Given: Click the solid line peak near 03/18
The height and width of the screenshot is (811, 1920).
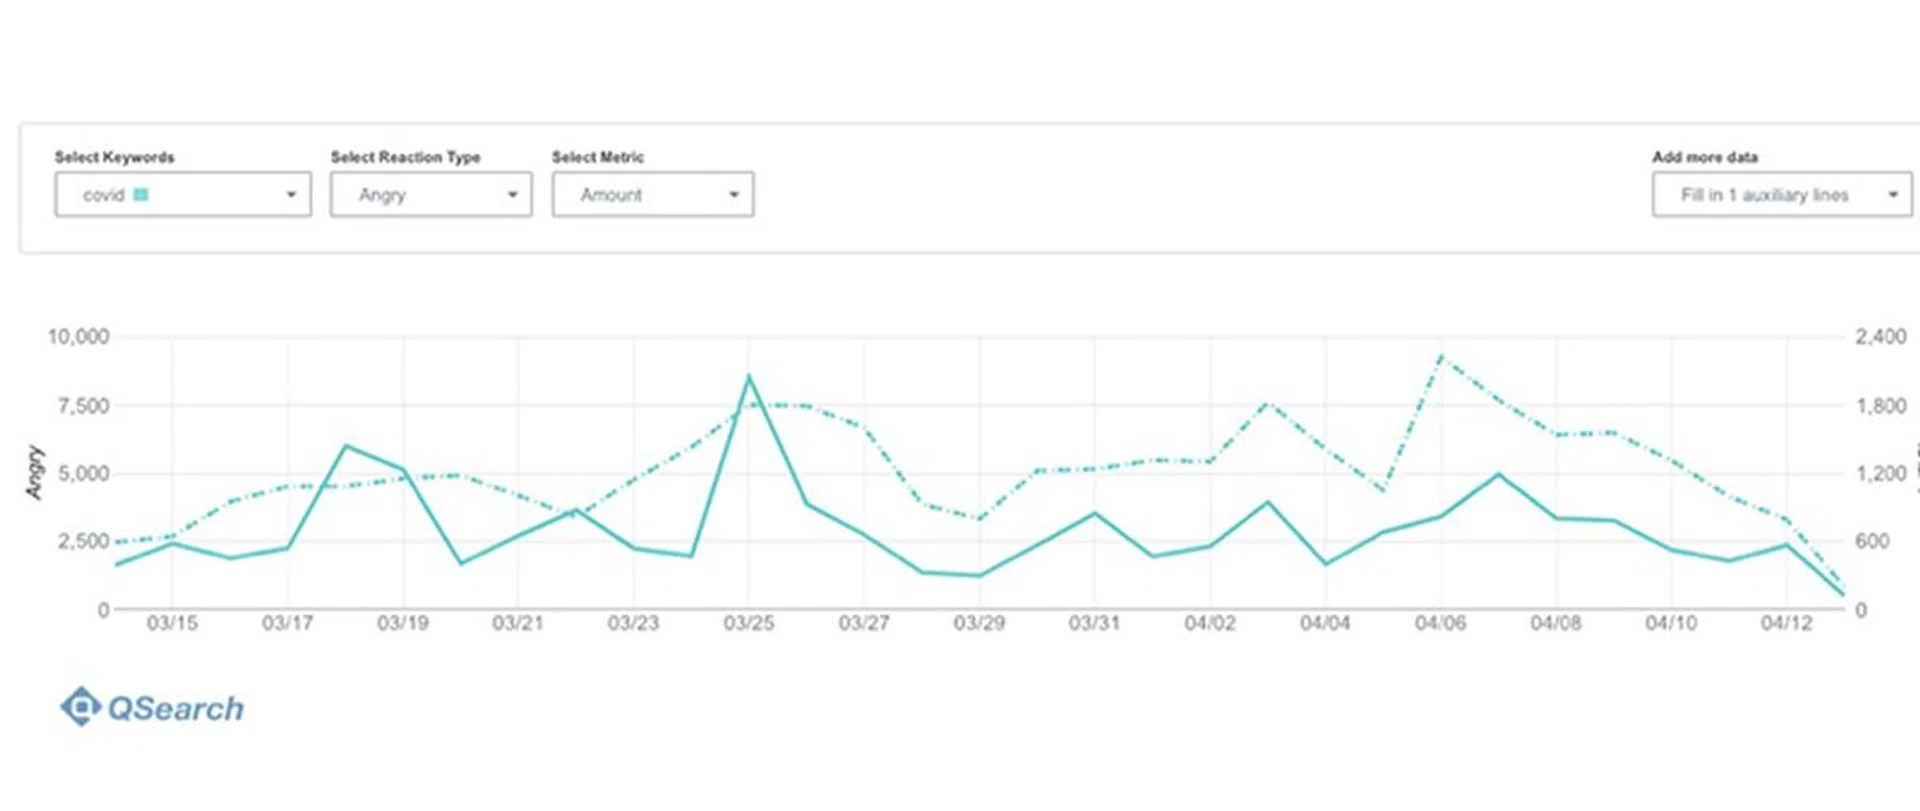Looking at the screenshot, I should click(x=346, y=446).
